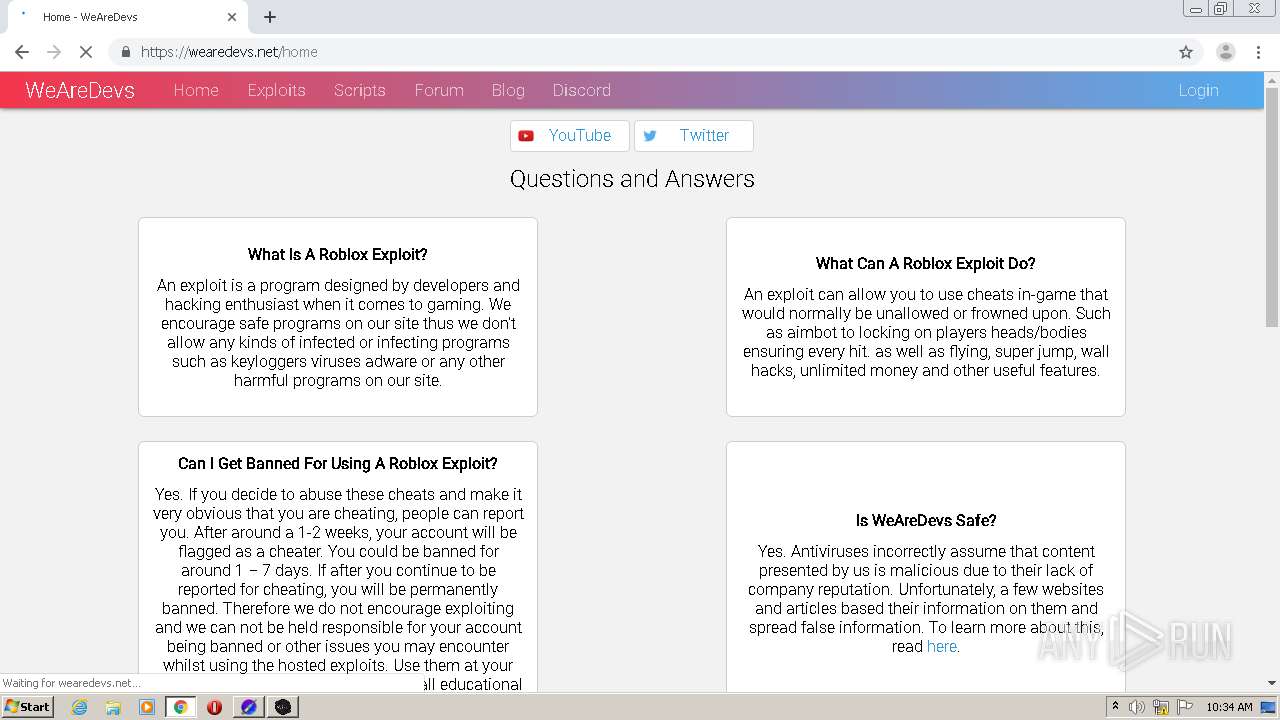Click the Twitter button

coord(693,136)
